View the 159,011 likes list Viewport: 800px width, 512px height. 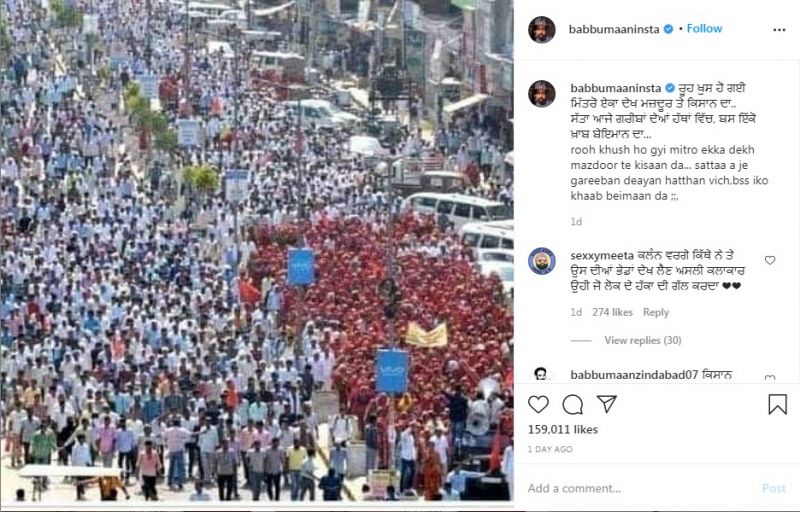coord(563,429)
